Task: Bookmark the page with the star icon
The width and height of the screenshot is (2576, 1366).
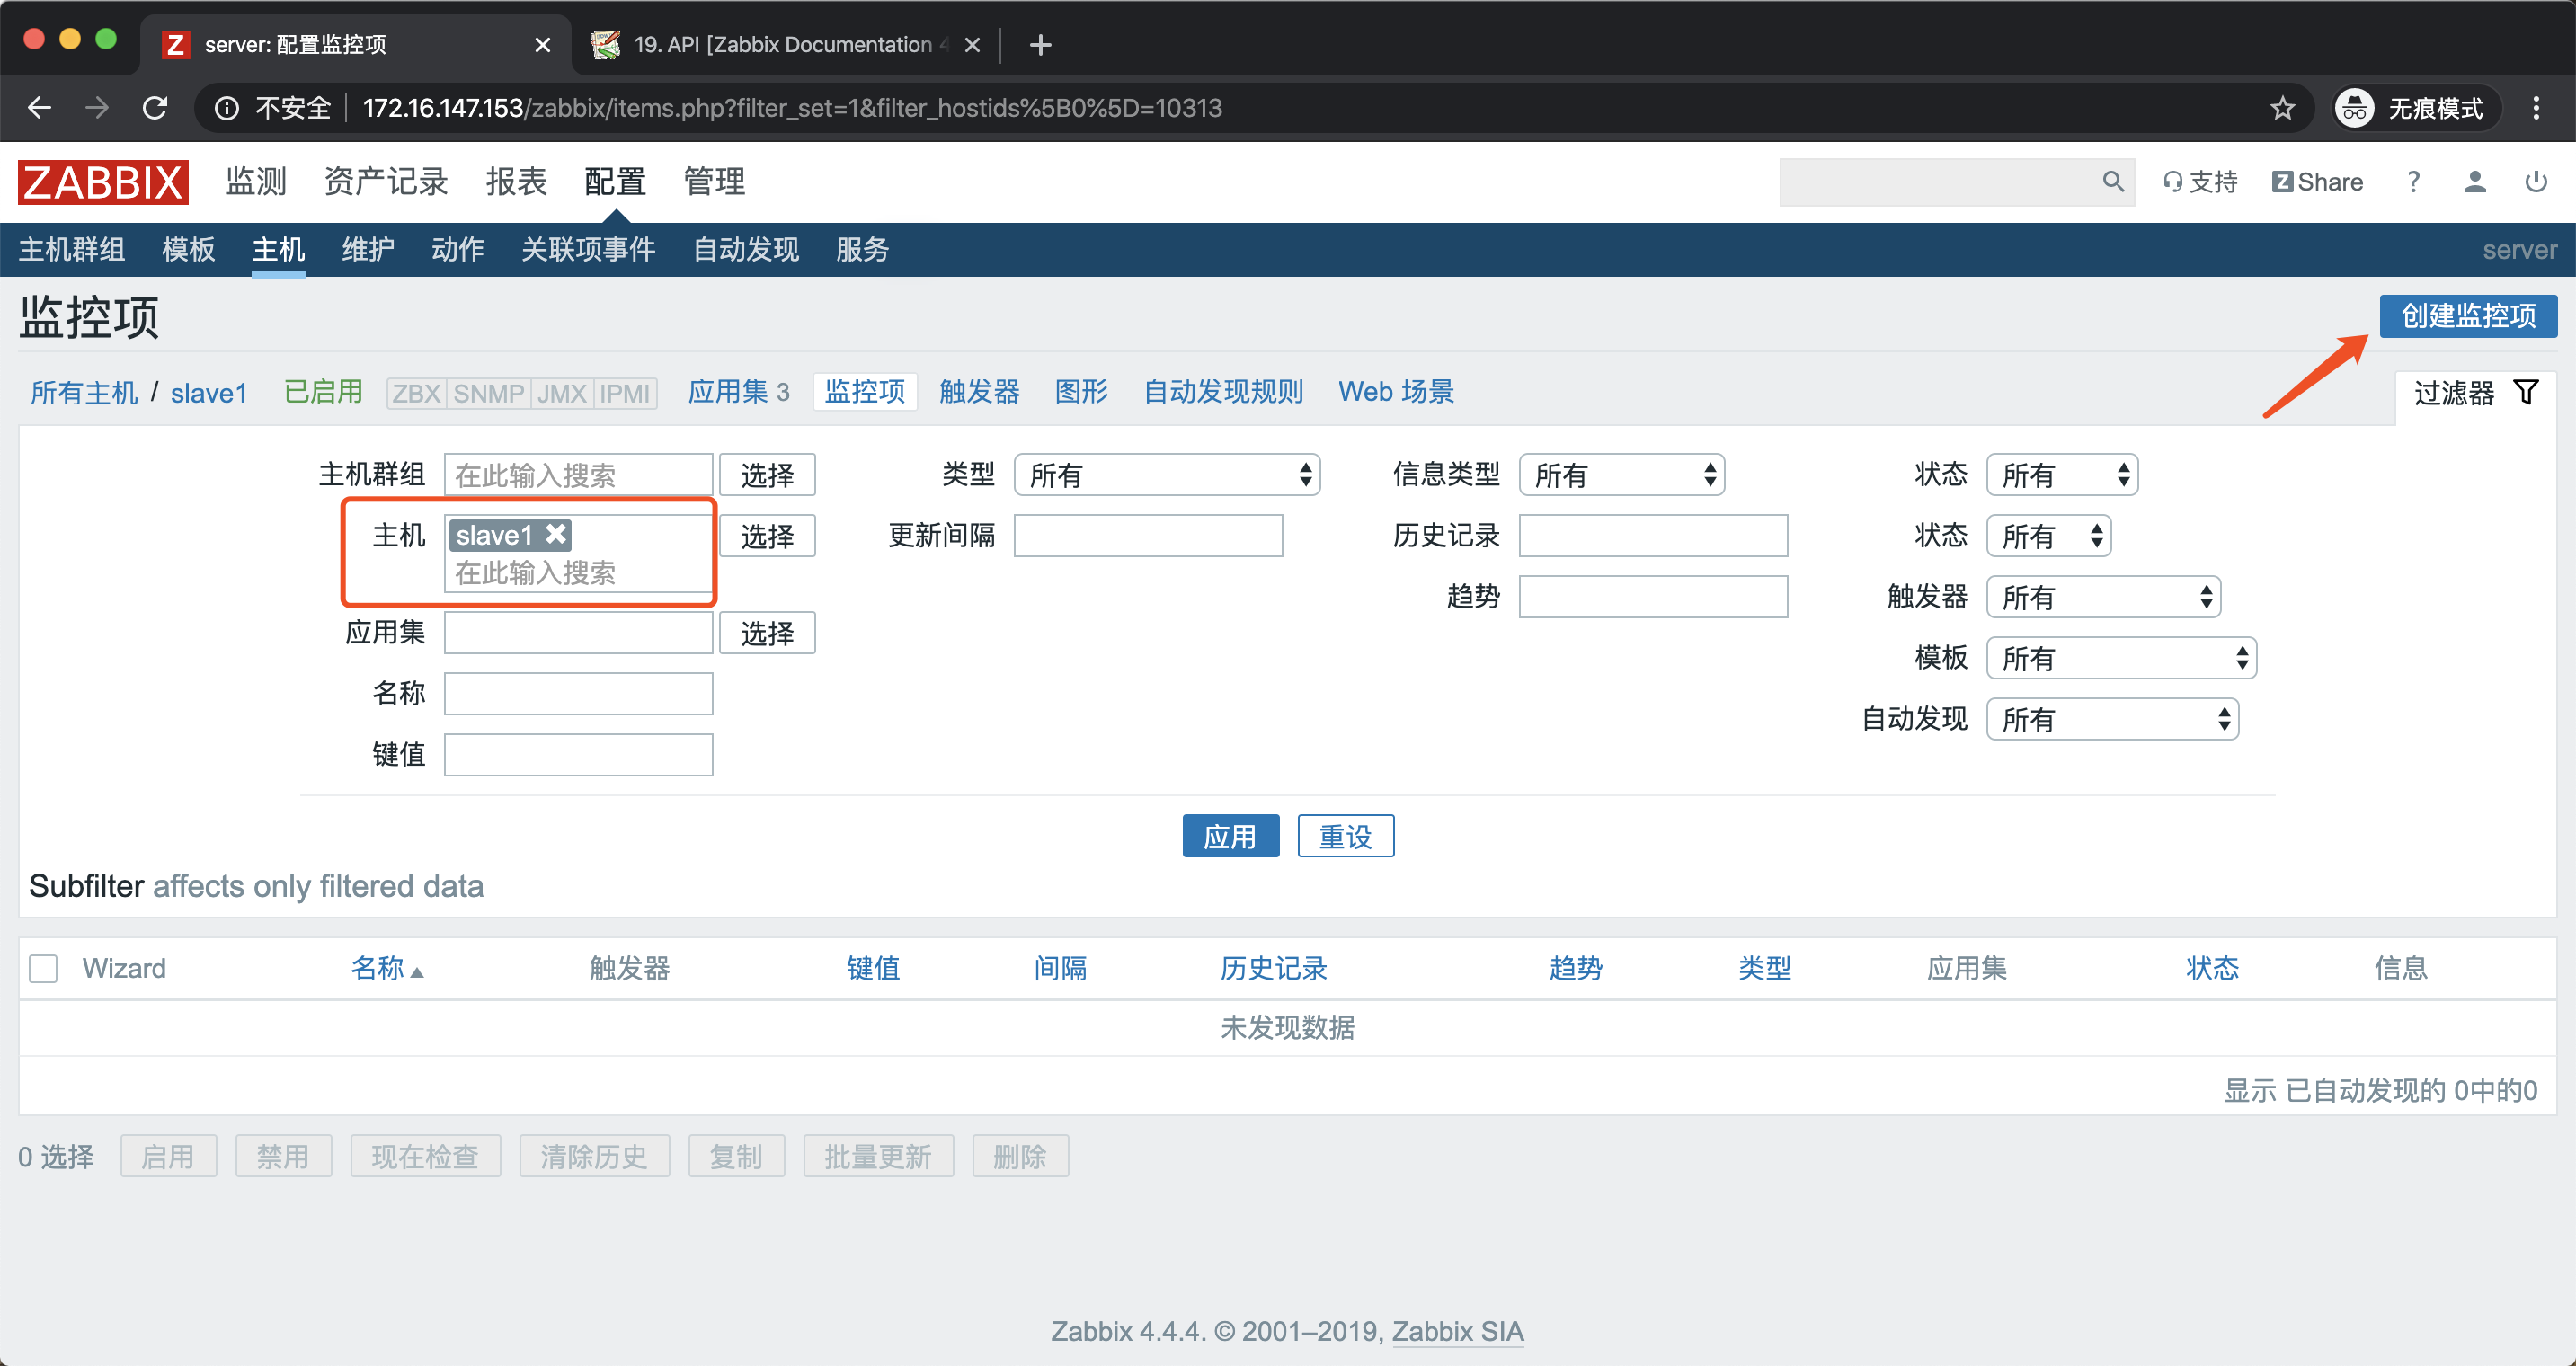Action: 2282,108
